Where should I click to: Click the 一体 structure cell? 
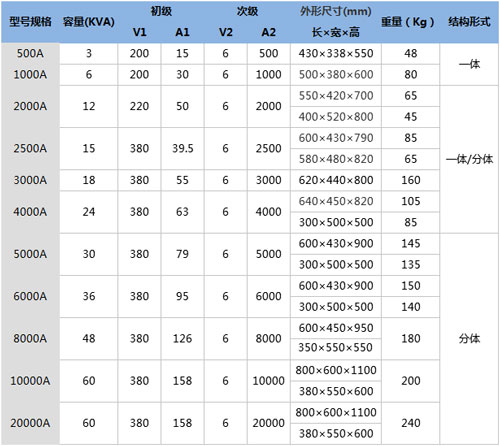(x=469, y=64)
